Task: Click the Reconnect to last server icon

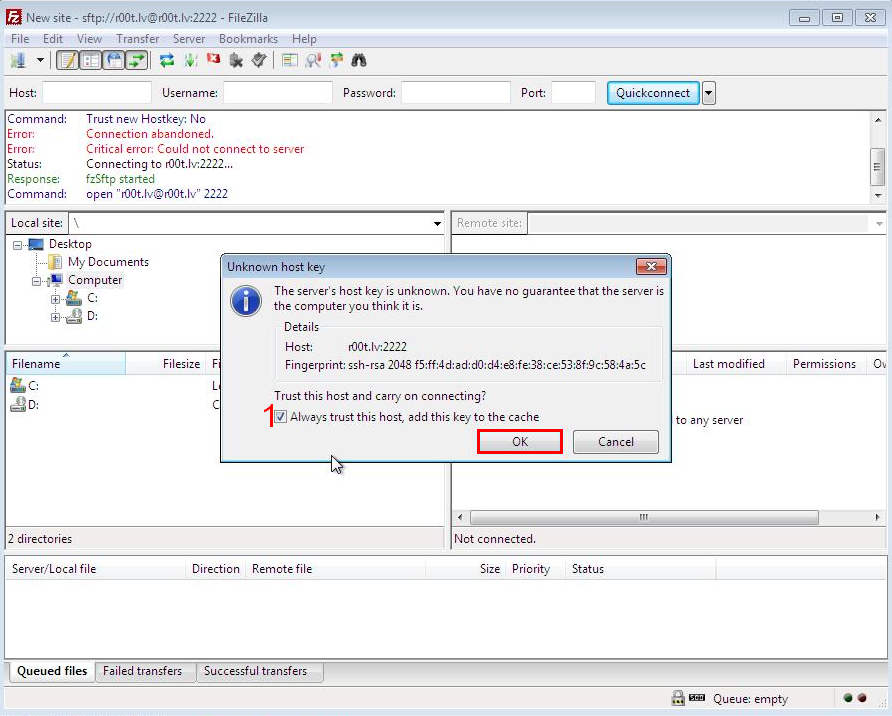Action: pos(259,60)
